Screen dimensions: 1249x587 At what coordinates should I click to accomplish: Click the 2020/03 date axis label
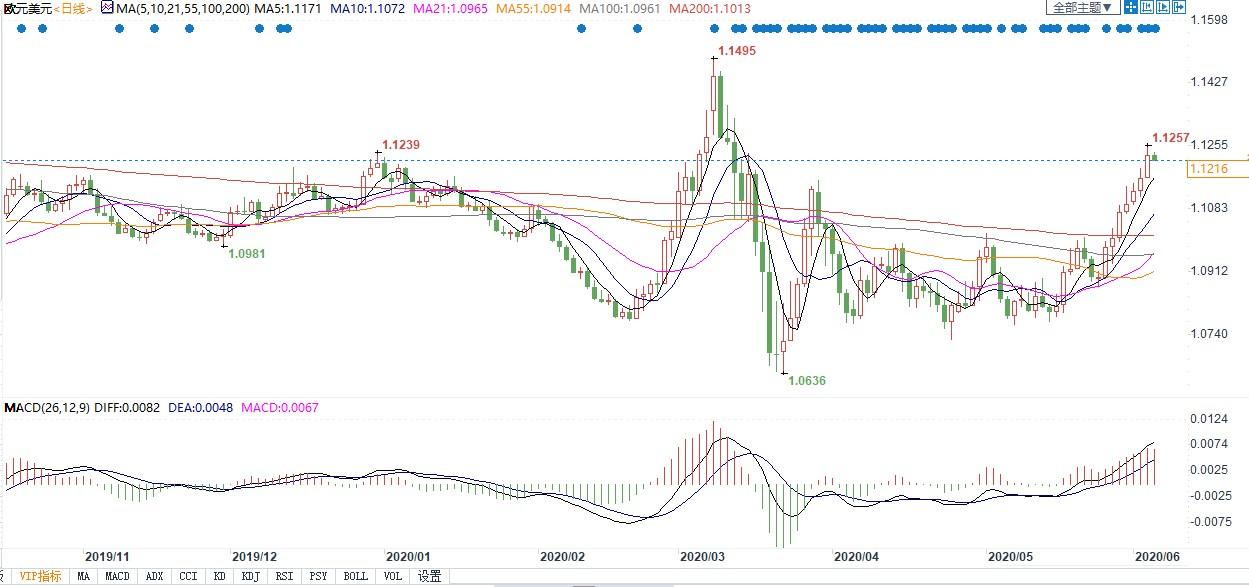click(703, 555)
